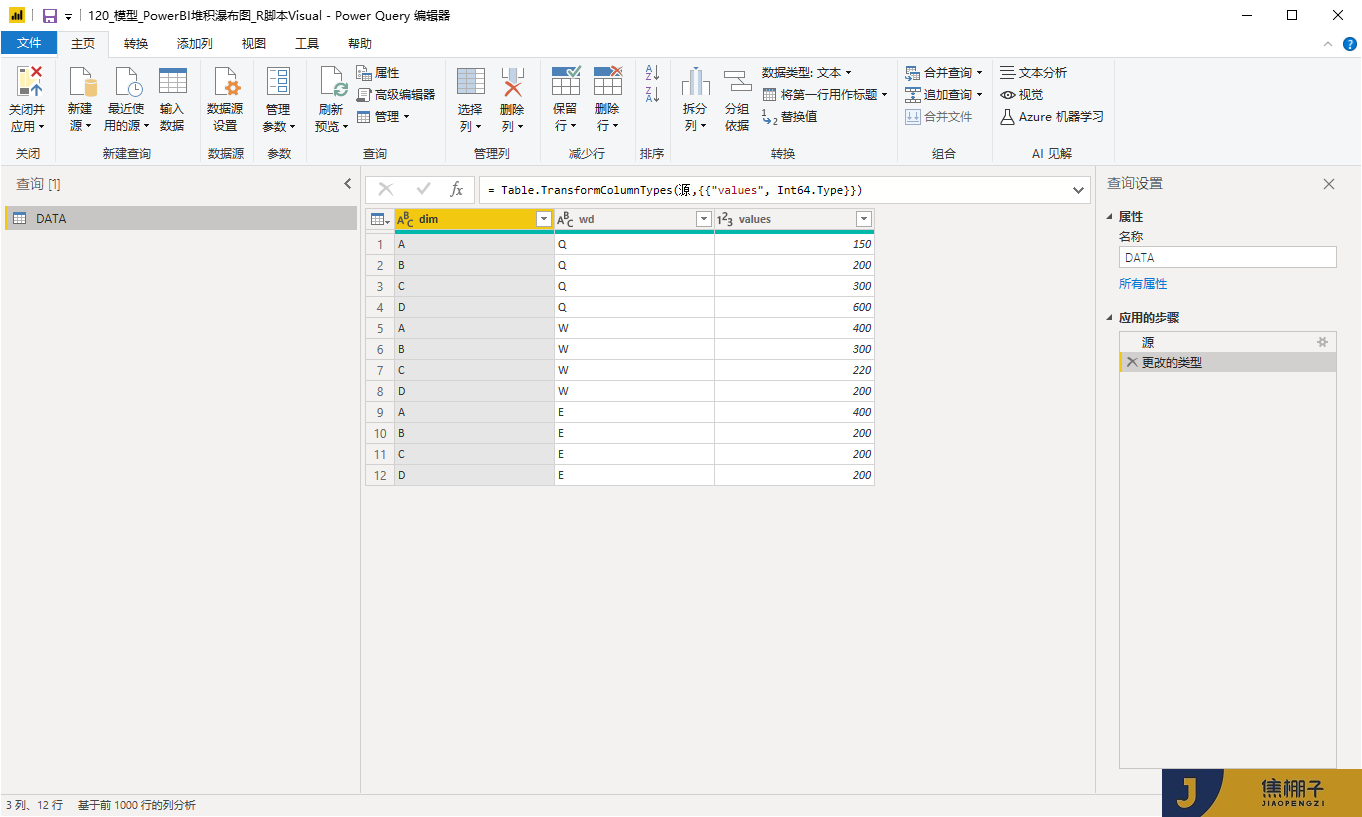Open the wd column filter dropdown

pos(704,219)
